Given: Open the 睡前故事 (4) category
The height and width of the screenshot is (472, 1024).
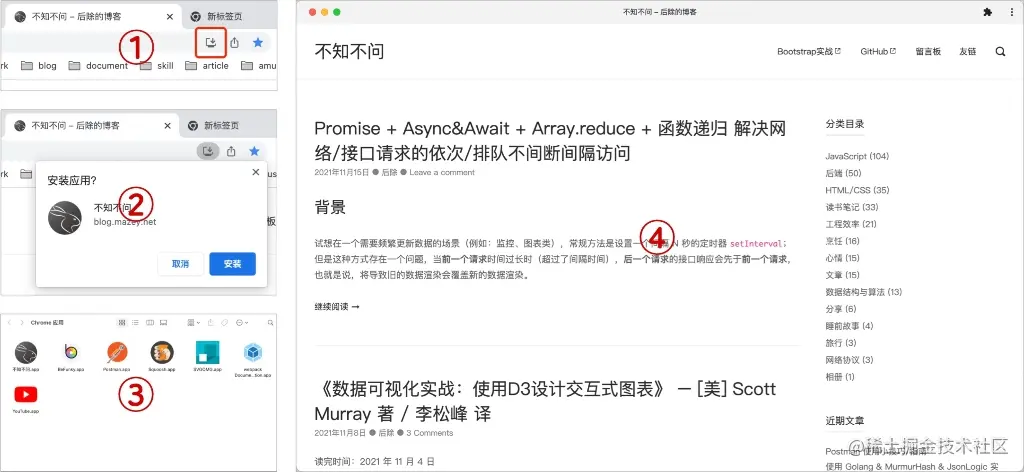Looking at the screenshot, I should tap(849, 326).
